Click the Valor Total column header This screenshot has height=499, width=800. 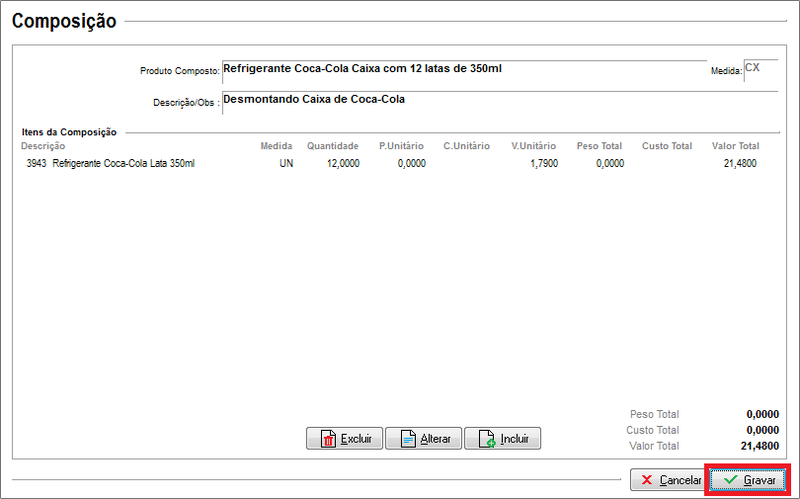tap(735, 146)
